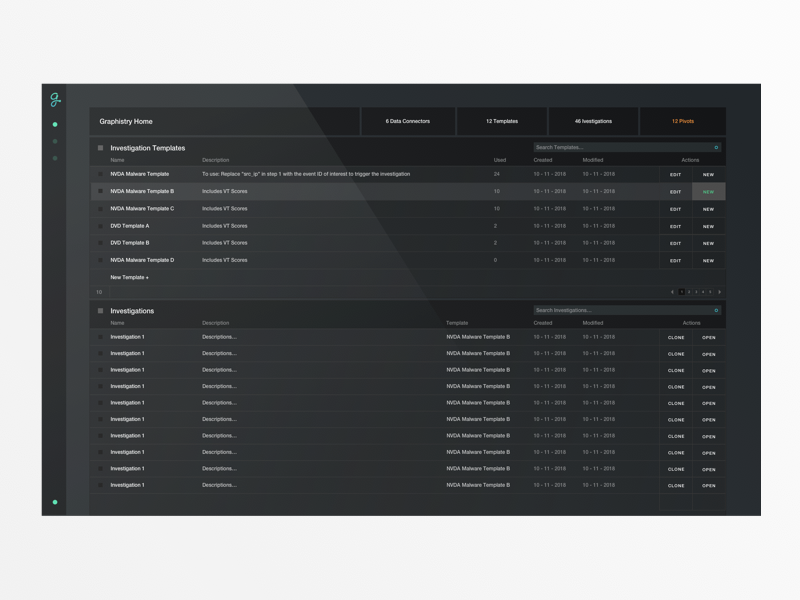Open the 12 Pivots tab
Screen dimensions: 800x600
(x=684, y=120)
